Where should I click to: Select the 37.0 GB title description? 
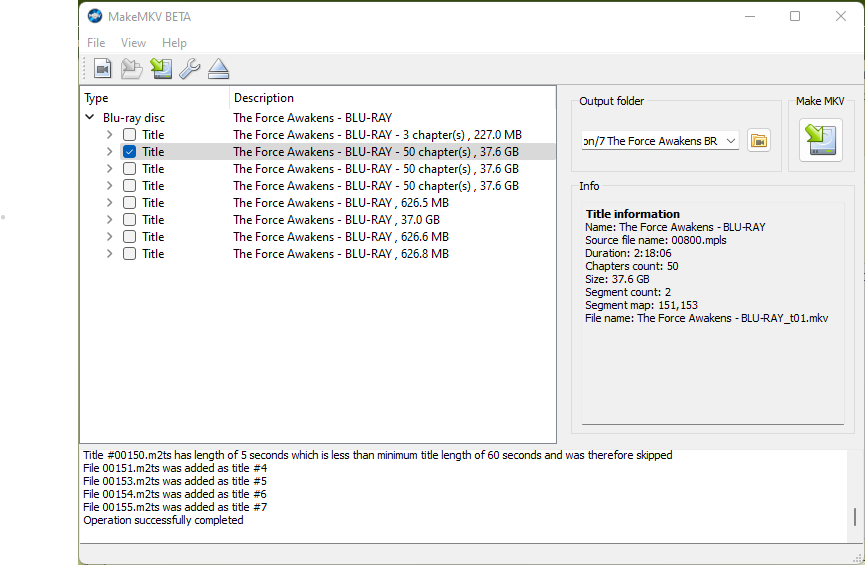(337, 220)
